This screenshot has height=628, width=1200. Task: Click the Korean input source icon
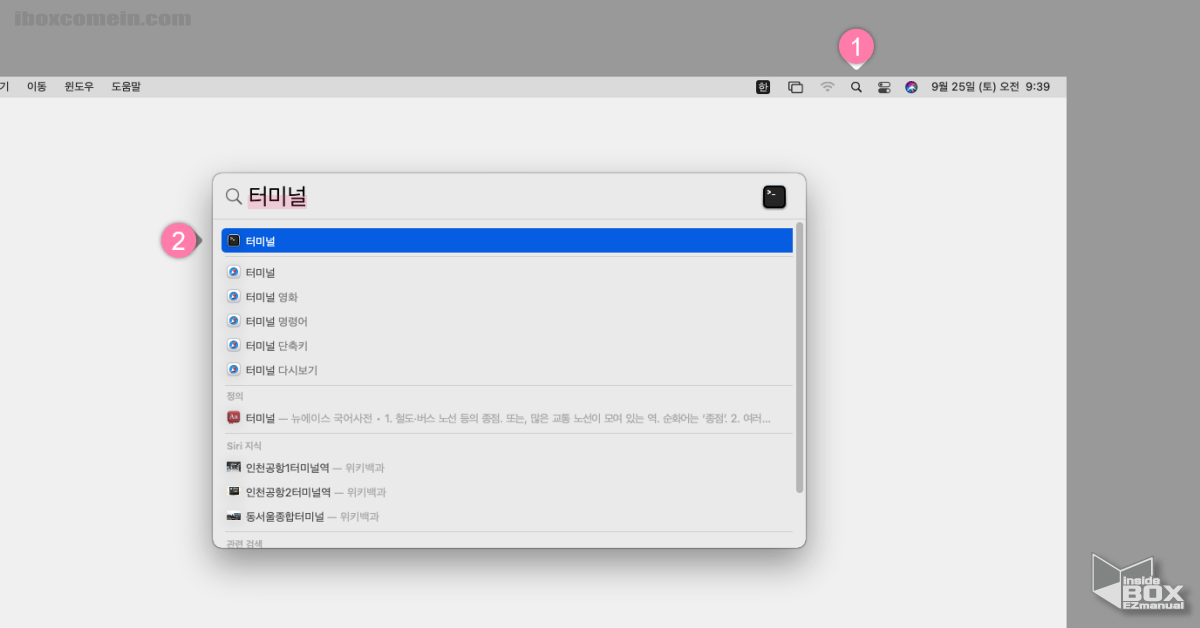pyautogui.click(x=763, y=87)
